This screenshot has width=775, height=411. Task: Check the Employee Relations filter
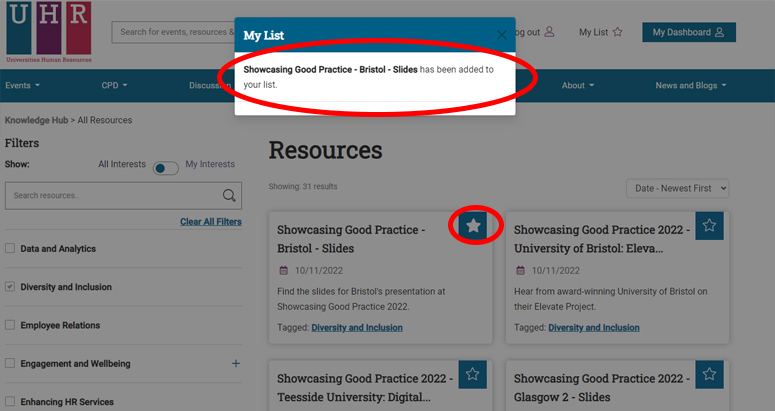(x=10, y=325)
